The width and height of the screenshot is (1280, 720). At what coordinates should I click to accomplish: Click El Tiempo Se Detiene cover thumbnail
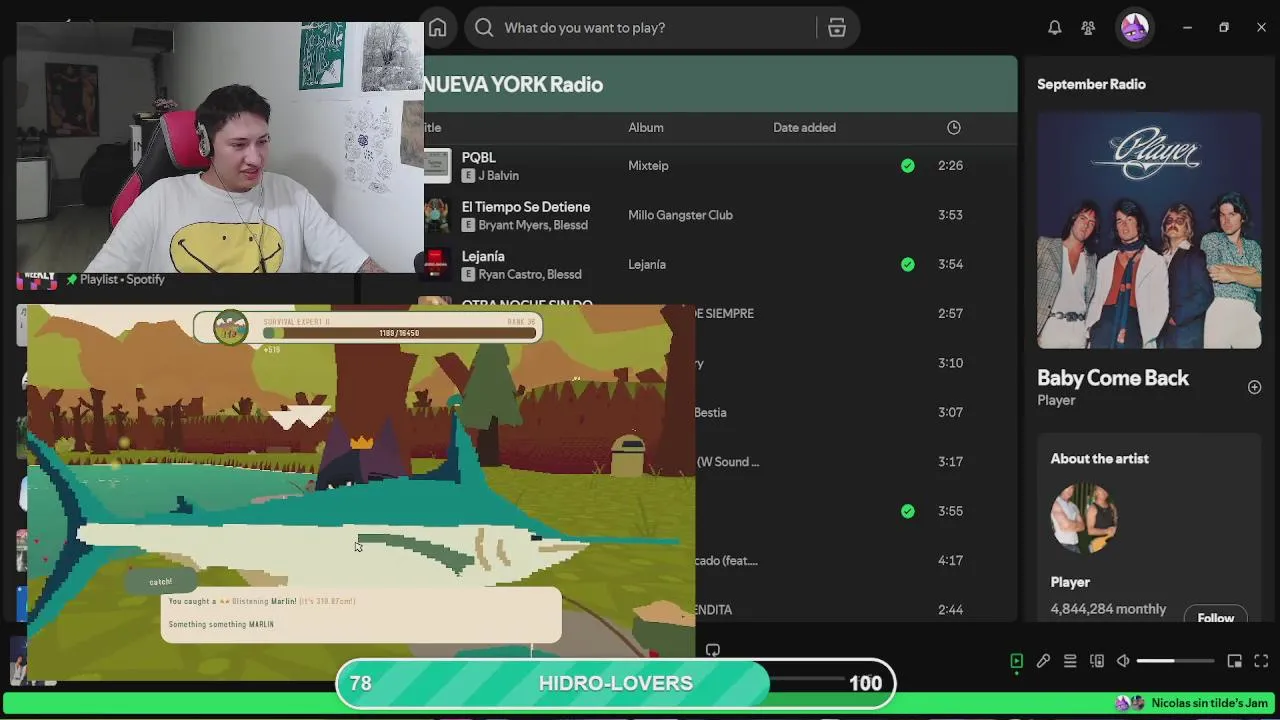(437, 215)
